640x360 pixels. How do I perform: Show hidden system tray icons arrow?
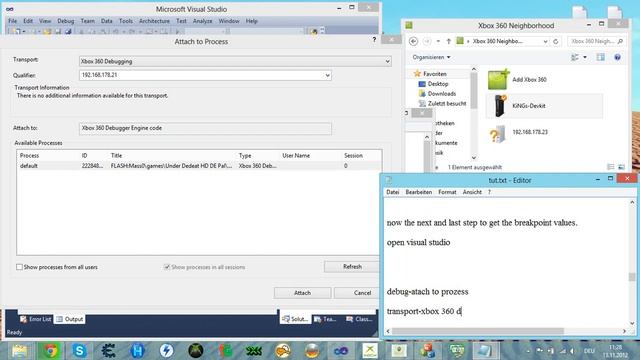point(528,351)
